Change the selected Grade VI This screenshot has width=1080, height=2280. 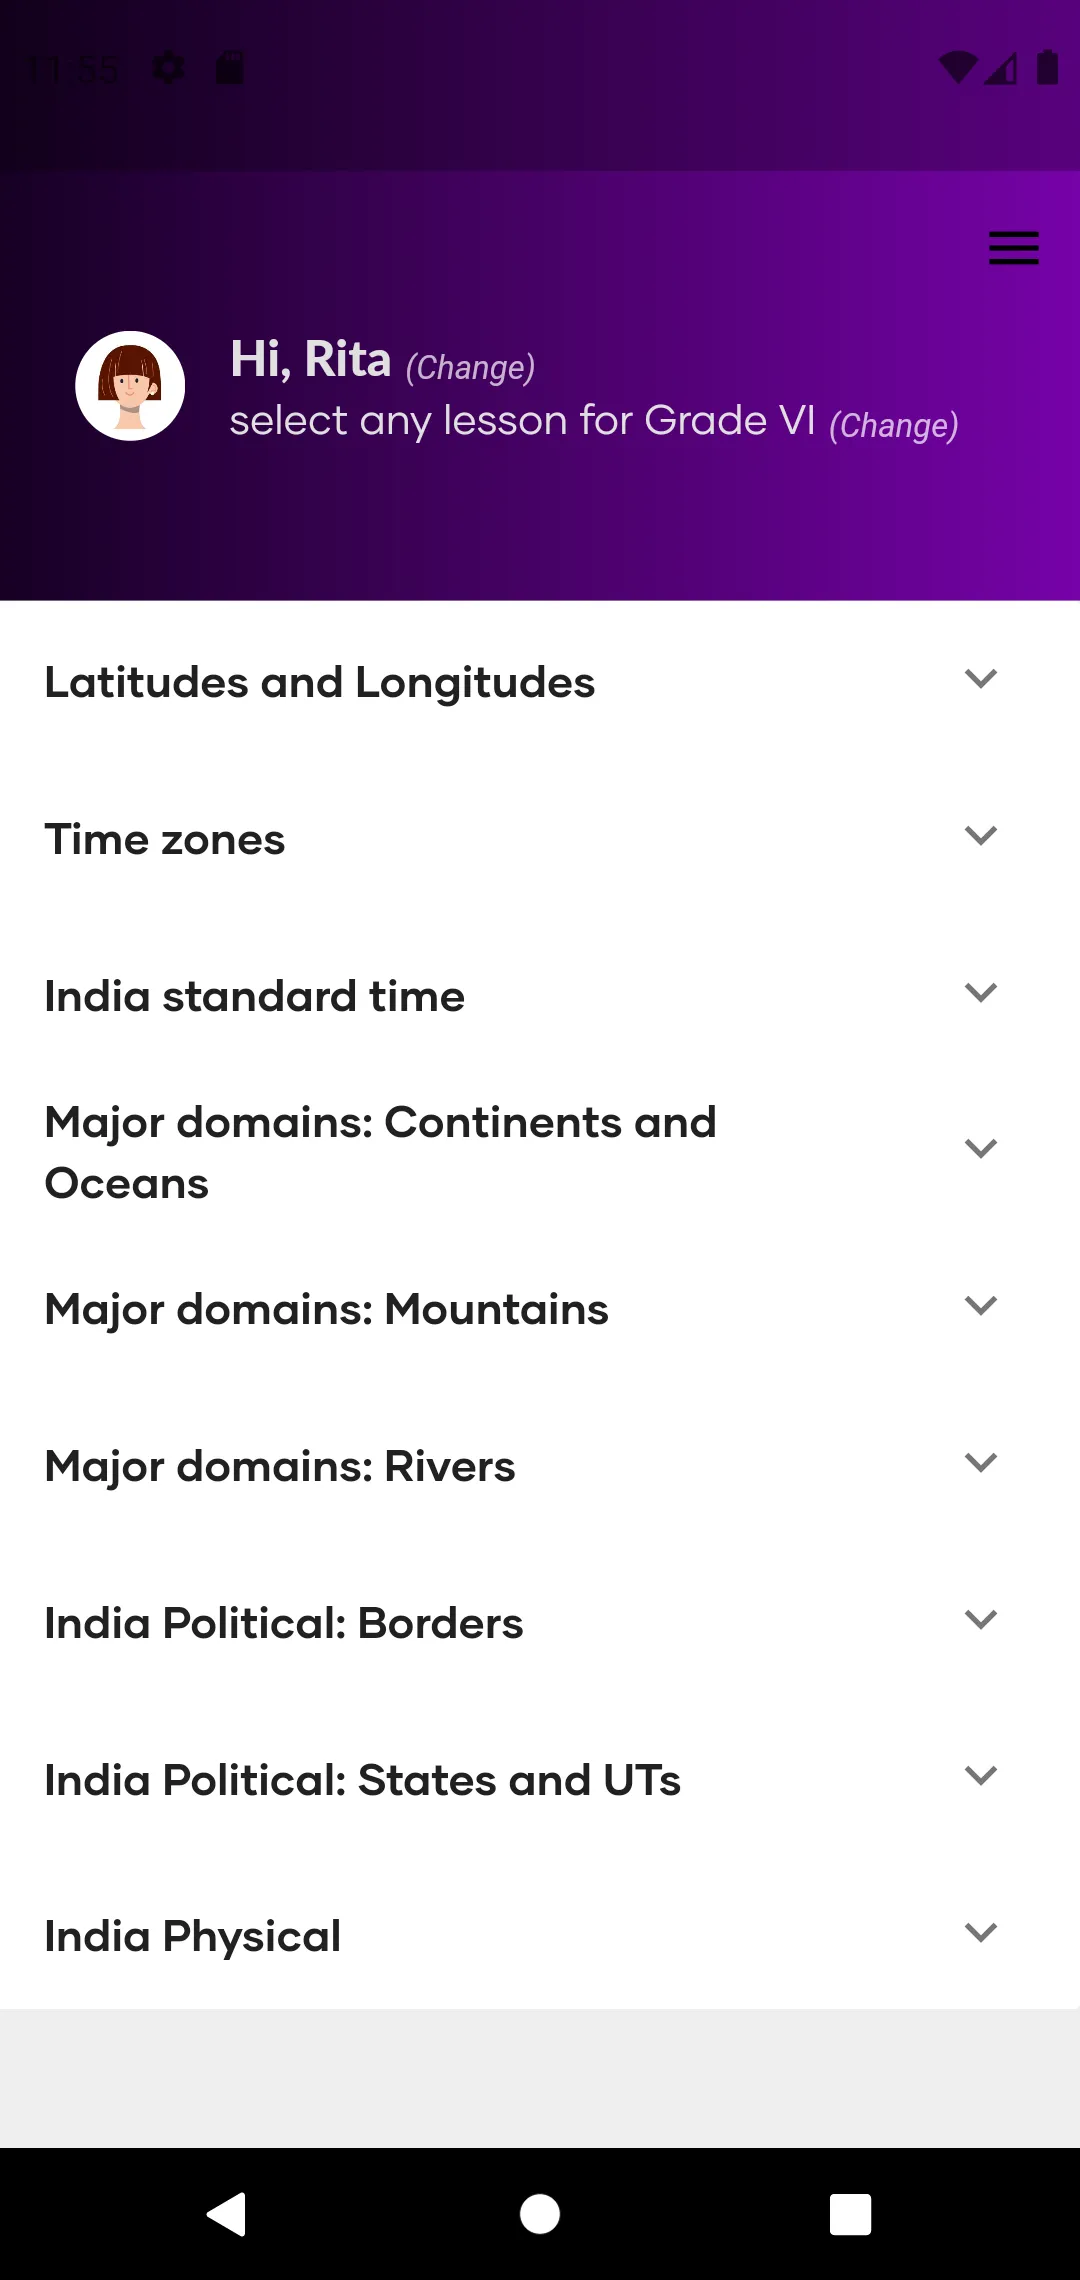pyautogui.click(x=894, y=425)
